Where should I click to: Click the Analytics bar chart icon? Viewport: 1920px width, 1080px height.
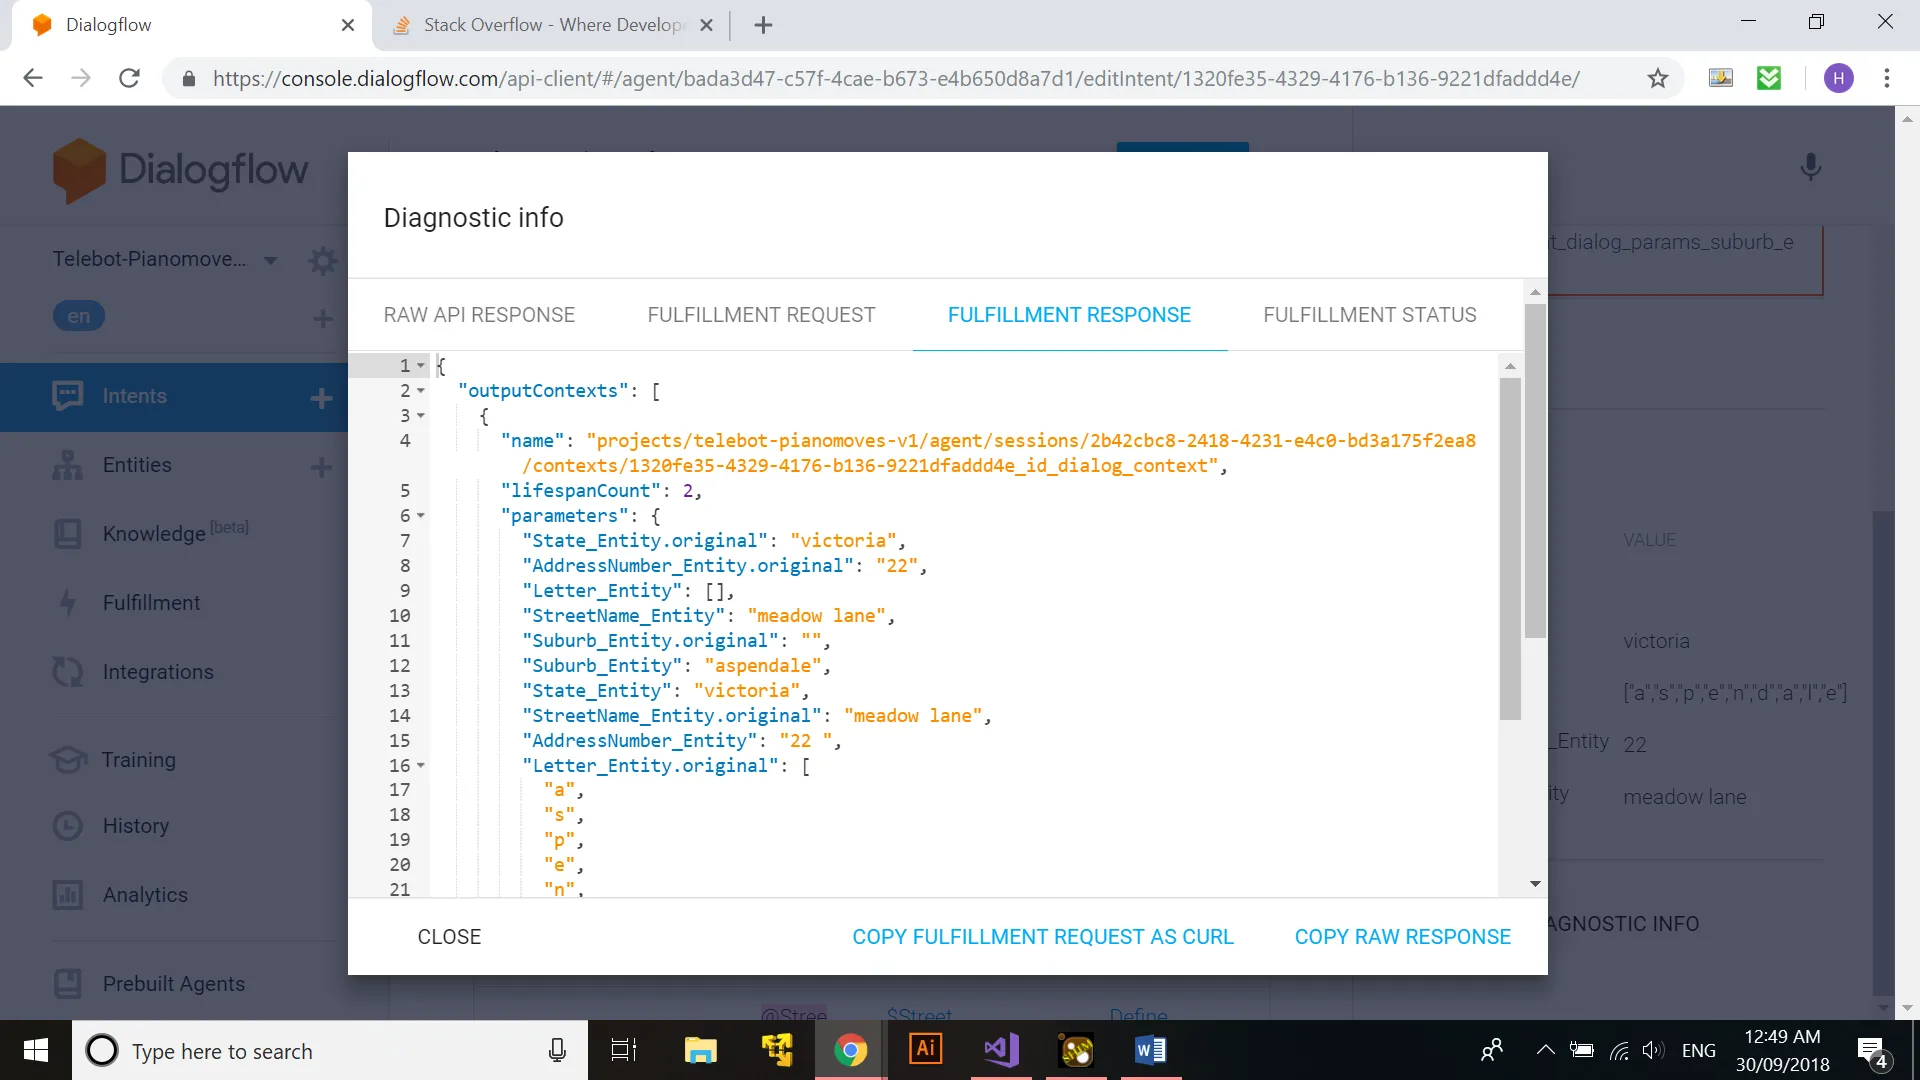[x=67, y=895]
